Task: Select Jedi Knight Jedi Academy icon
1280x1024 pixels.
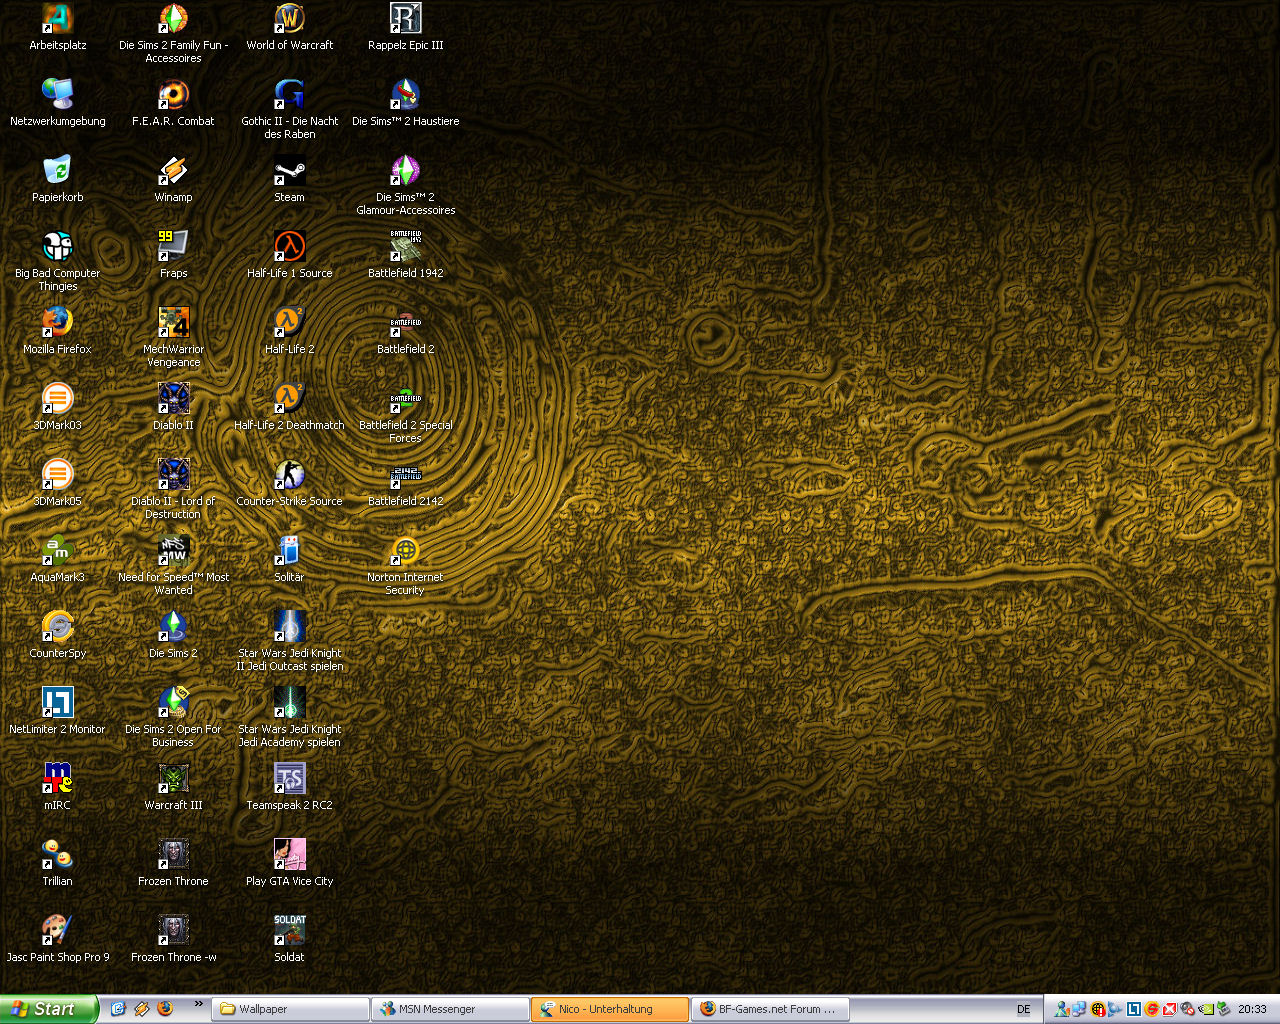Action: (x=290, y=717)
